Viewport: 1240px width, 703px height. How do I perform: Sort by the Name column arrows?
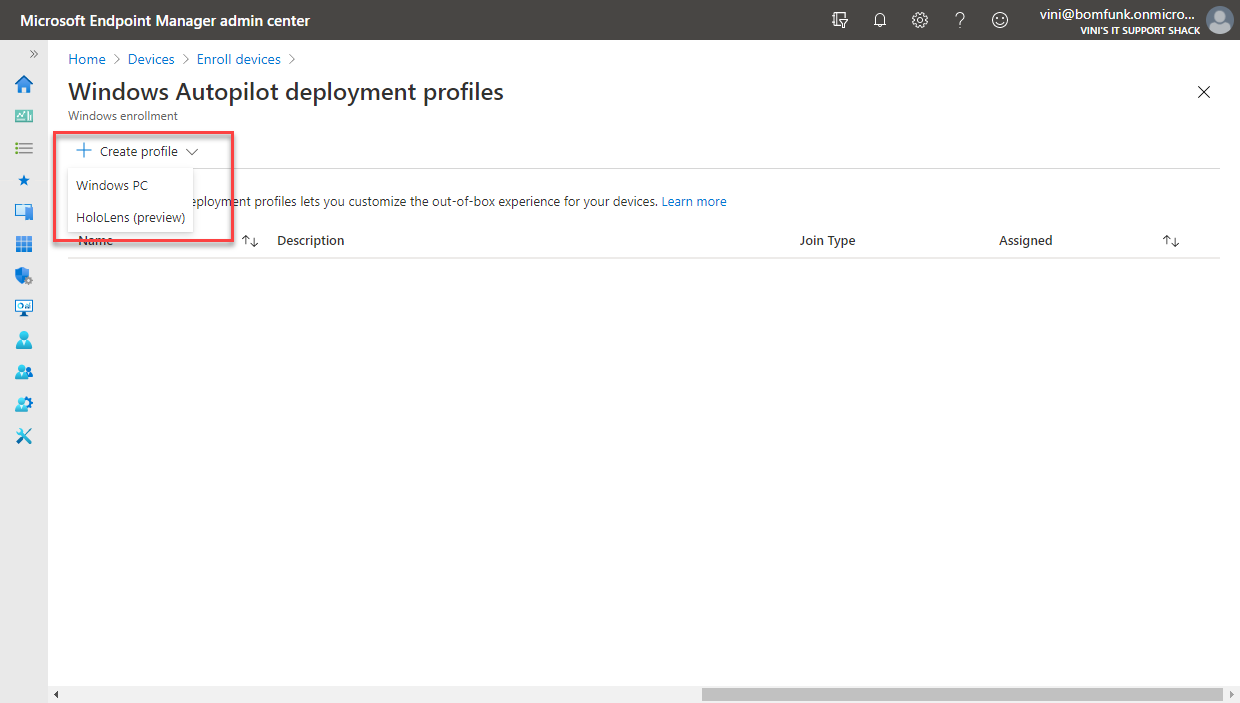[x=250, y=241]
